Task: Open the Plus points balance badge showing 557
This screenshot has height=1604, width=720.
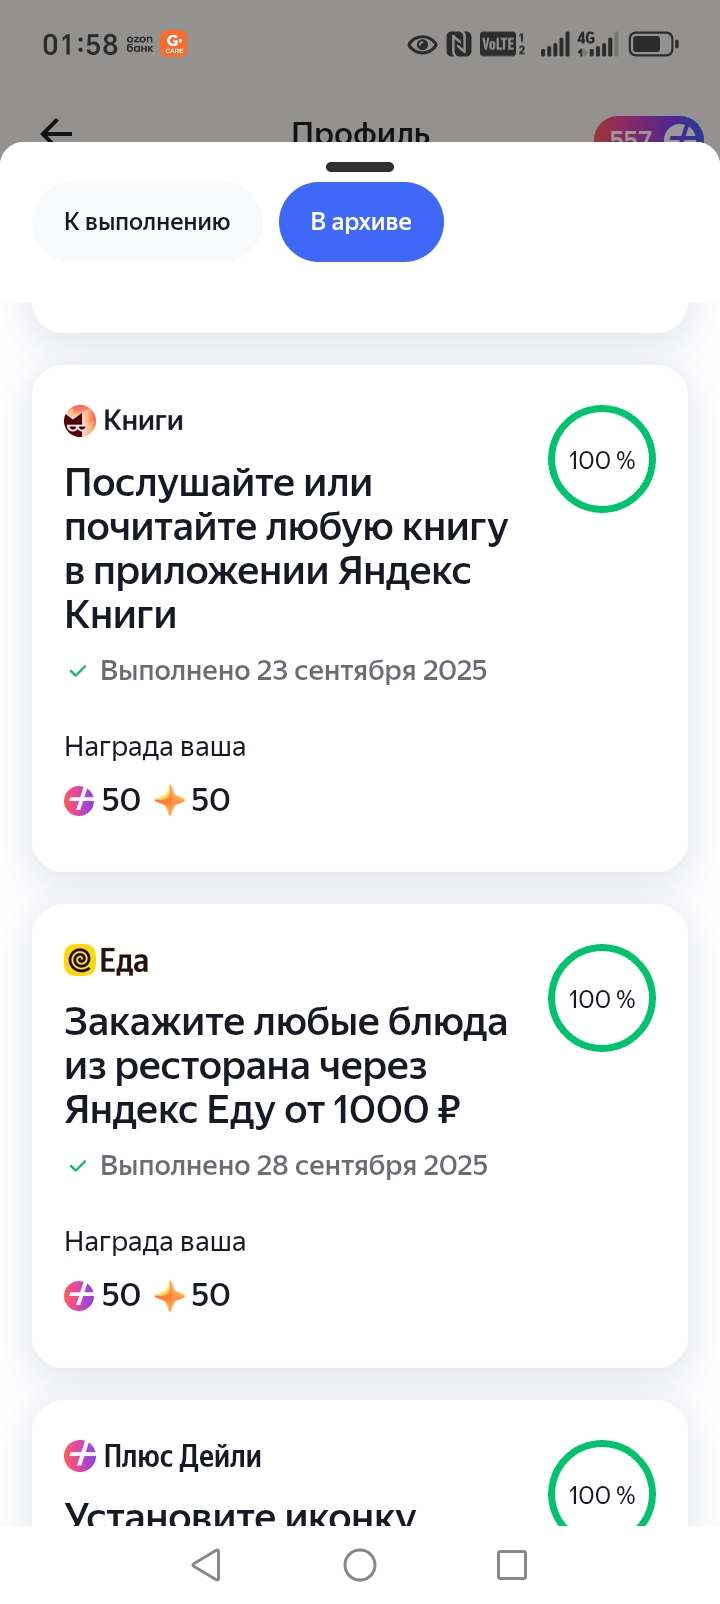Action: tap(650, 134)
